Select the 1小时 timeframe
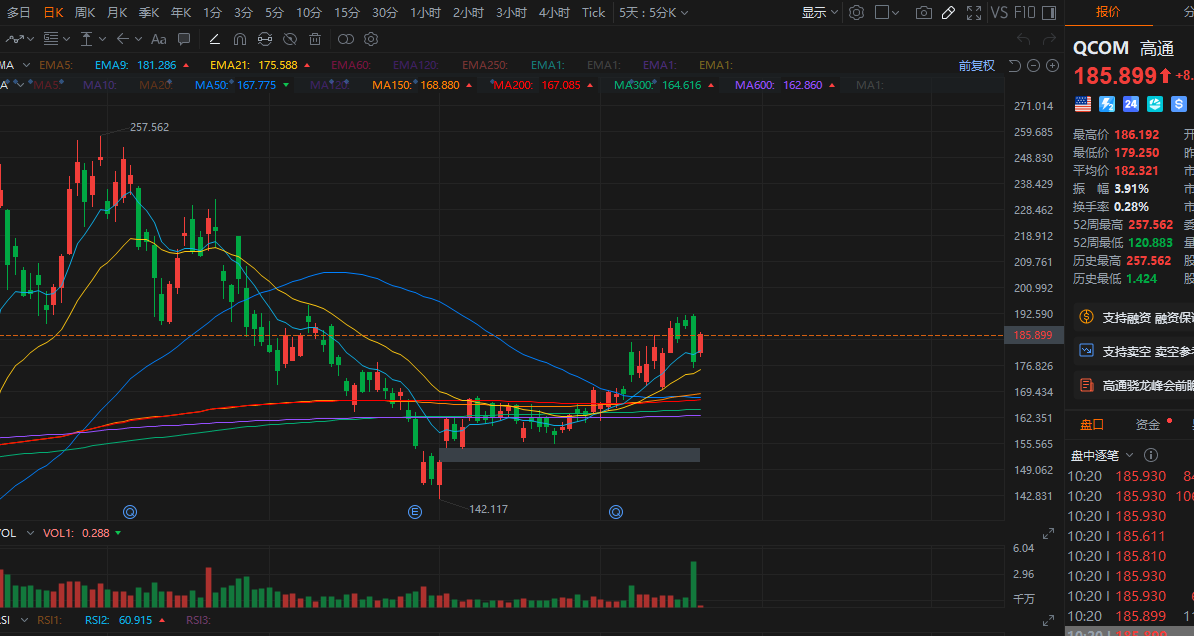1194x636 pixels. click(425, 12)
